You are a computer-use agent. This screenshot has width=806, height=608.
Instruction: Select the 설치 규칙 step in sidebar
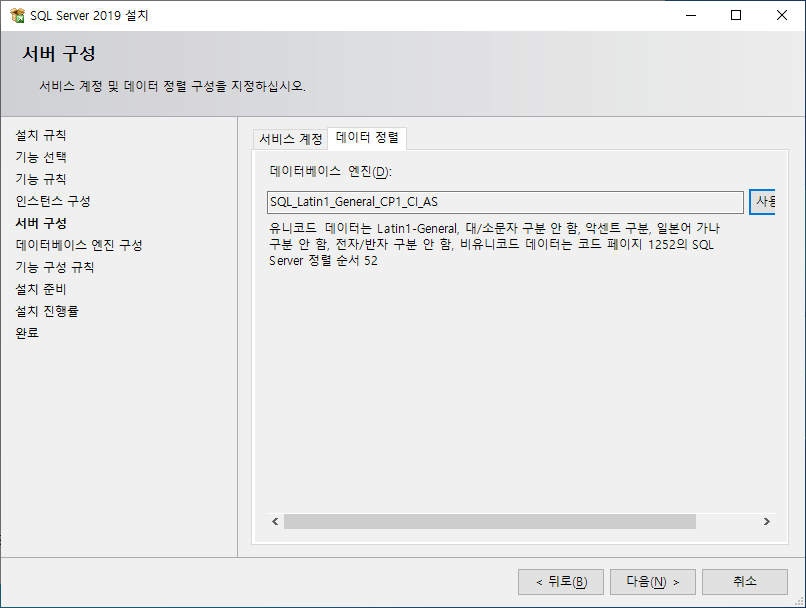pos(41,135)
